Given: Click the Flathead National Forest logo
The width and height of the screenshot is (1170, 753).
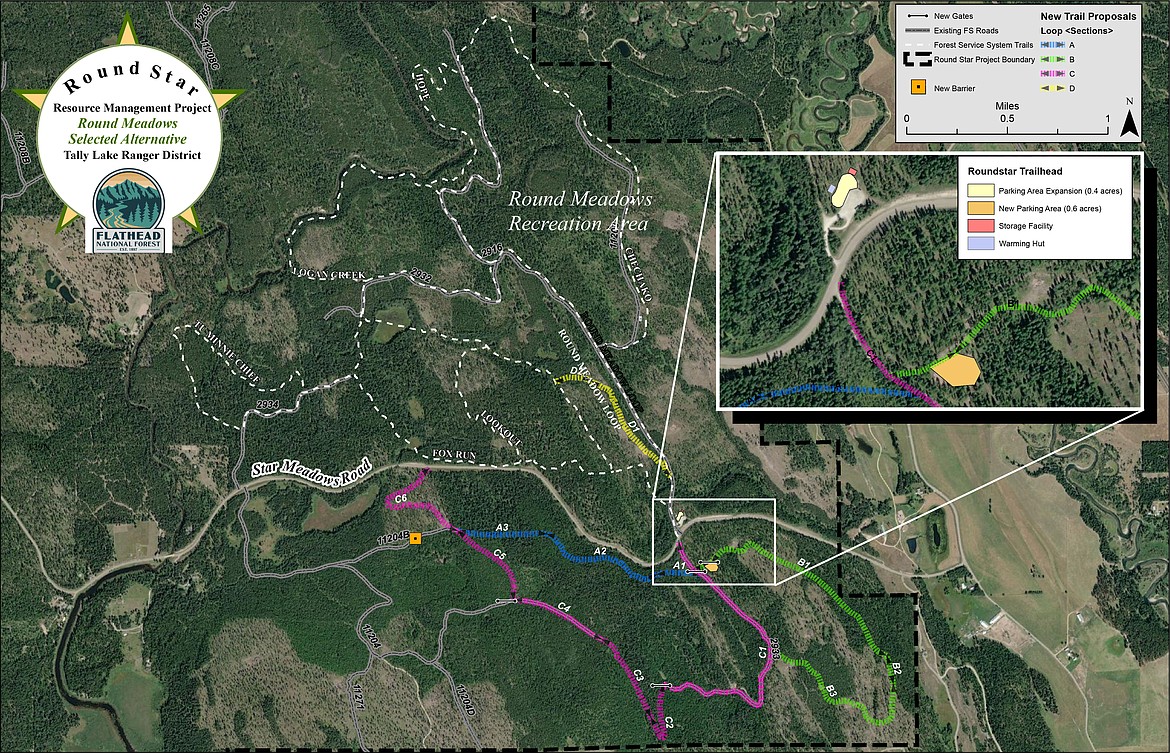Looking at the screenshot, I should [133, 210].
